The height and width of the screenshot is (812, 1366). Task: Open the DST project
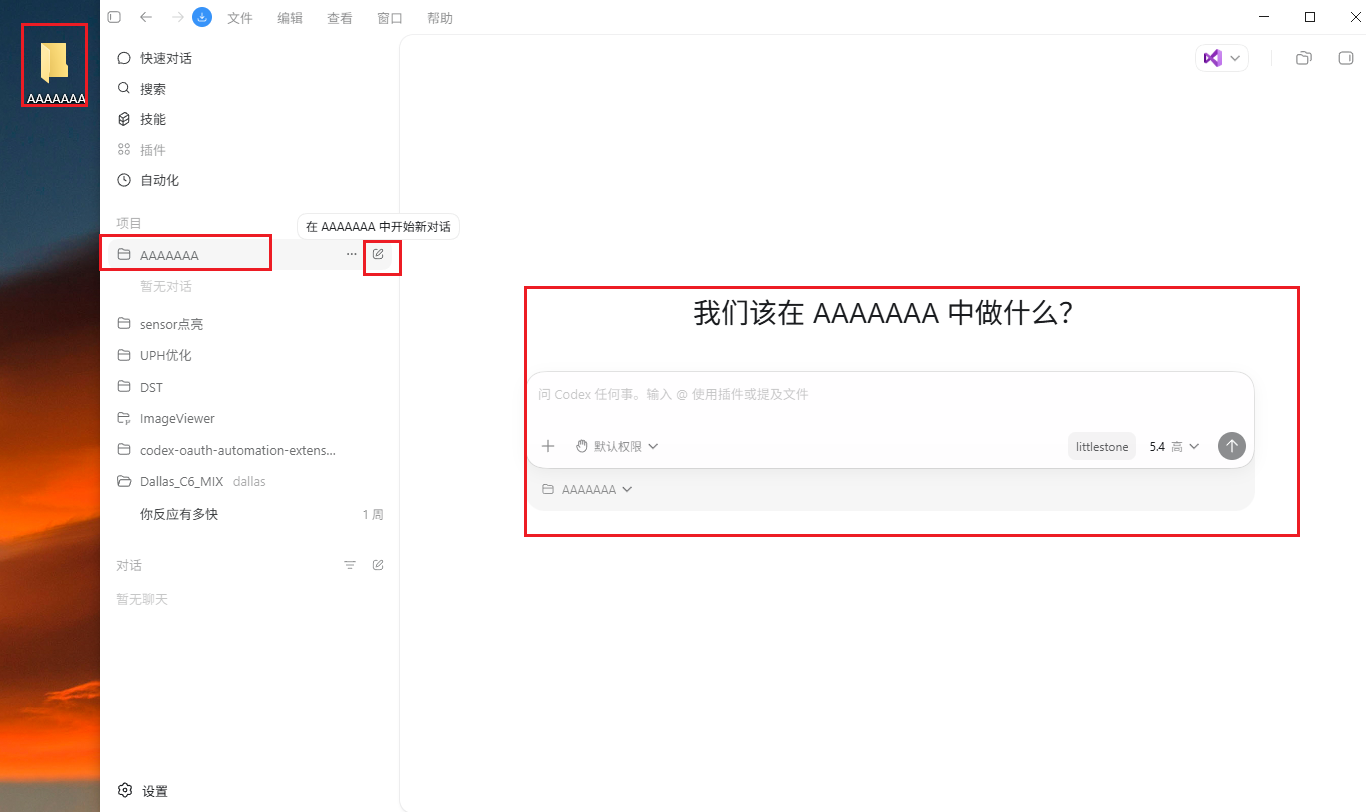coord(250,387)
